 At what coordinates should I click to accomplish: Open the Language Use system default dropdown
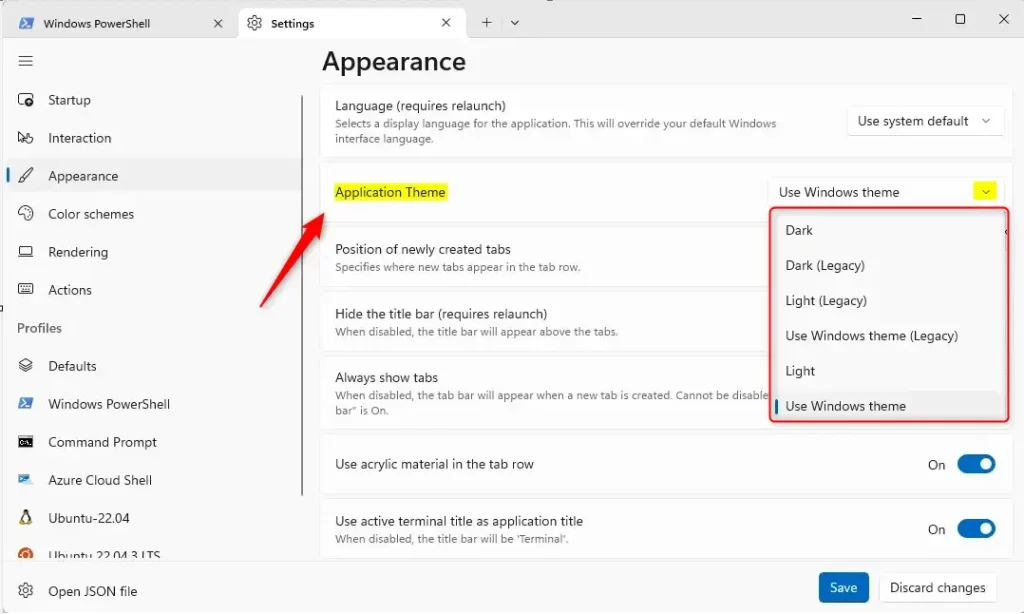(x=925, y=121)
